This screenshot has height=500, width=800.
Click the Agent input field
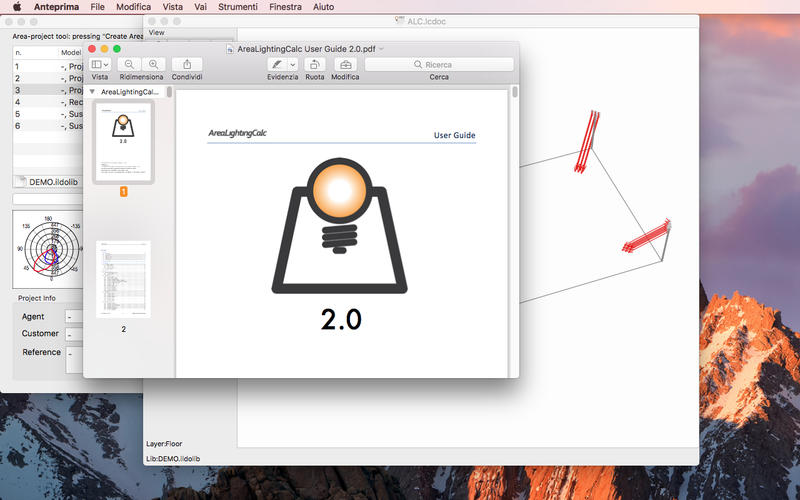[74, 317]
